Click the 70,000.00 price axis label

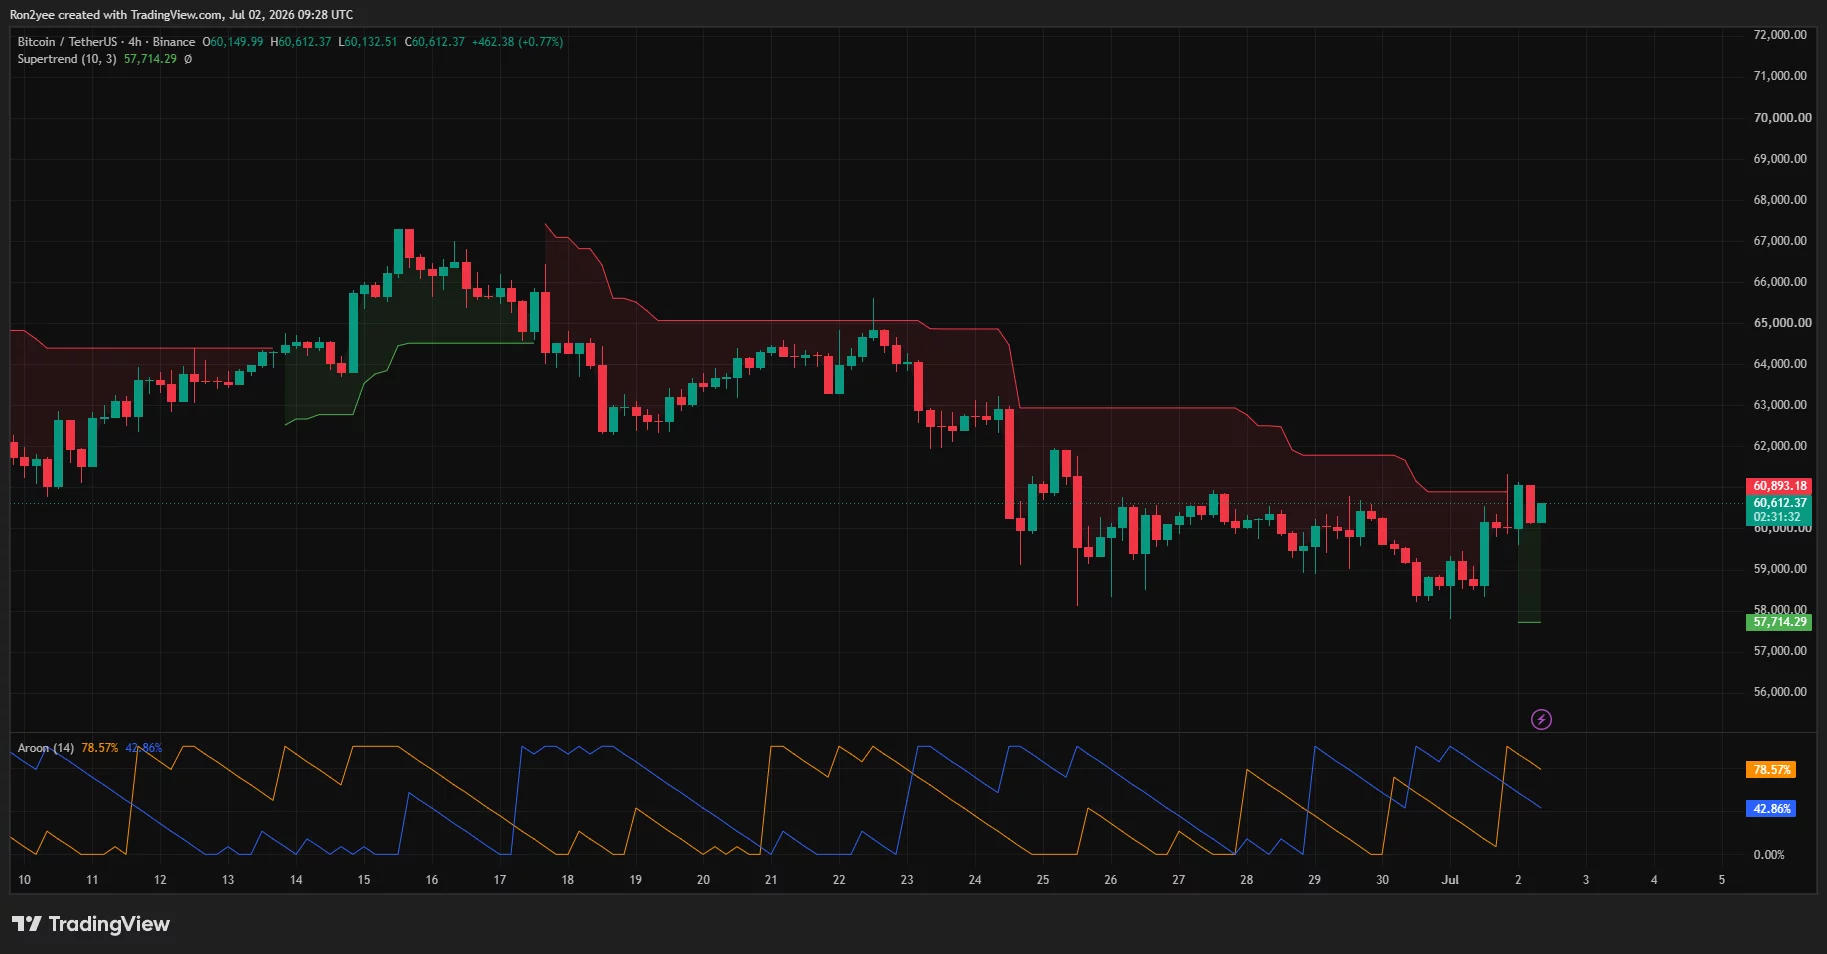tap(1782, 118)
